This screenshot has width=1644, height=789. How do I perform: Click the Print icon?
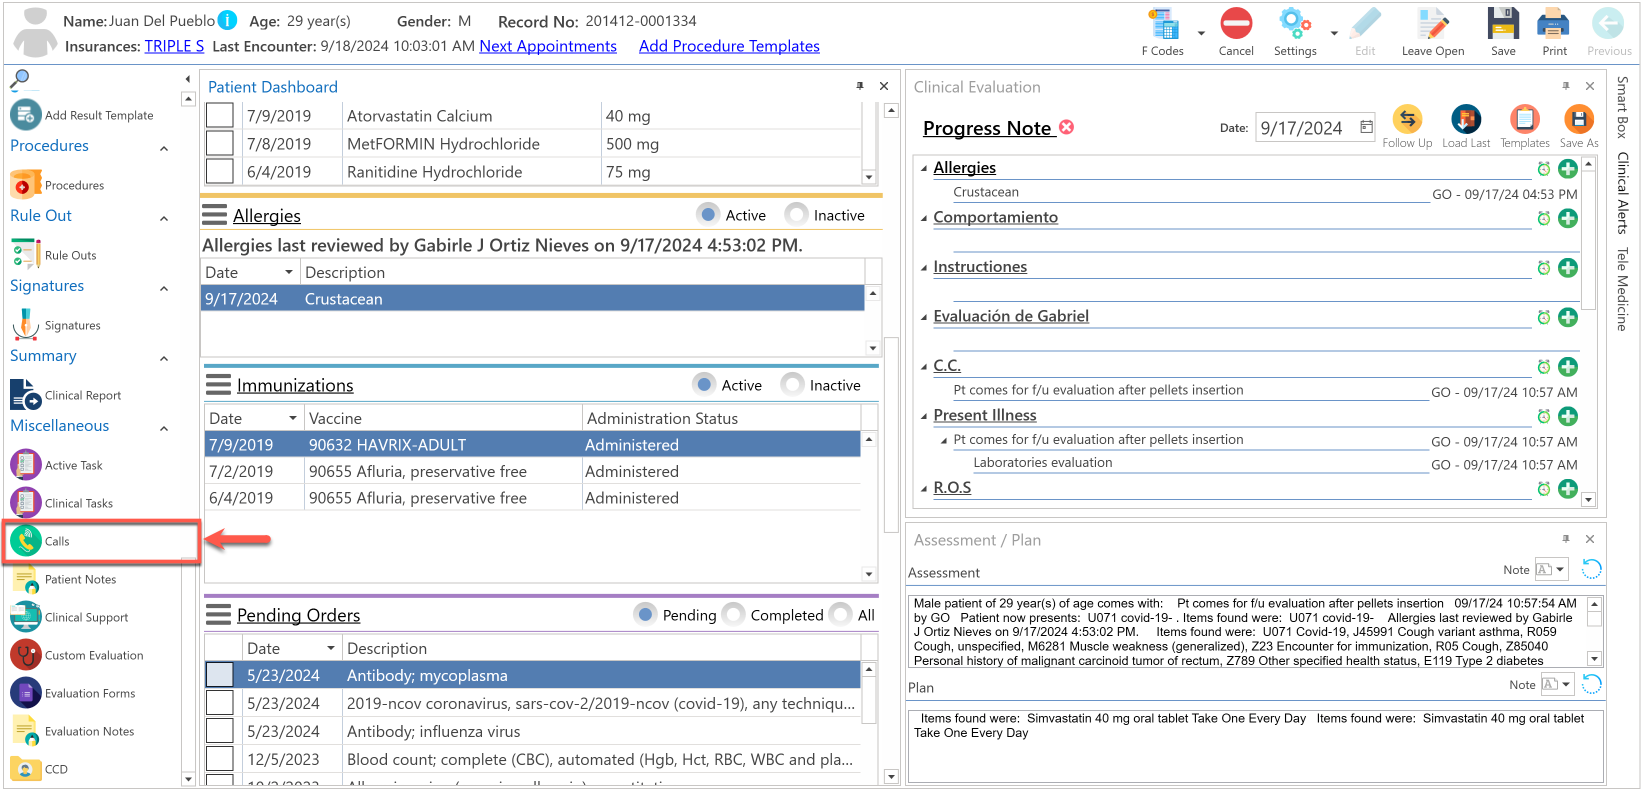(1554, 24)
